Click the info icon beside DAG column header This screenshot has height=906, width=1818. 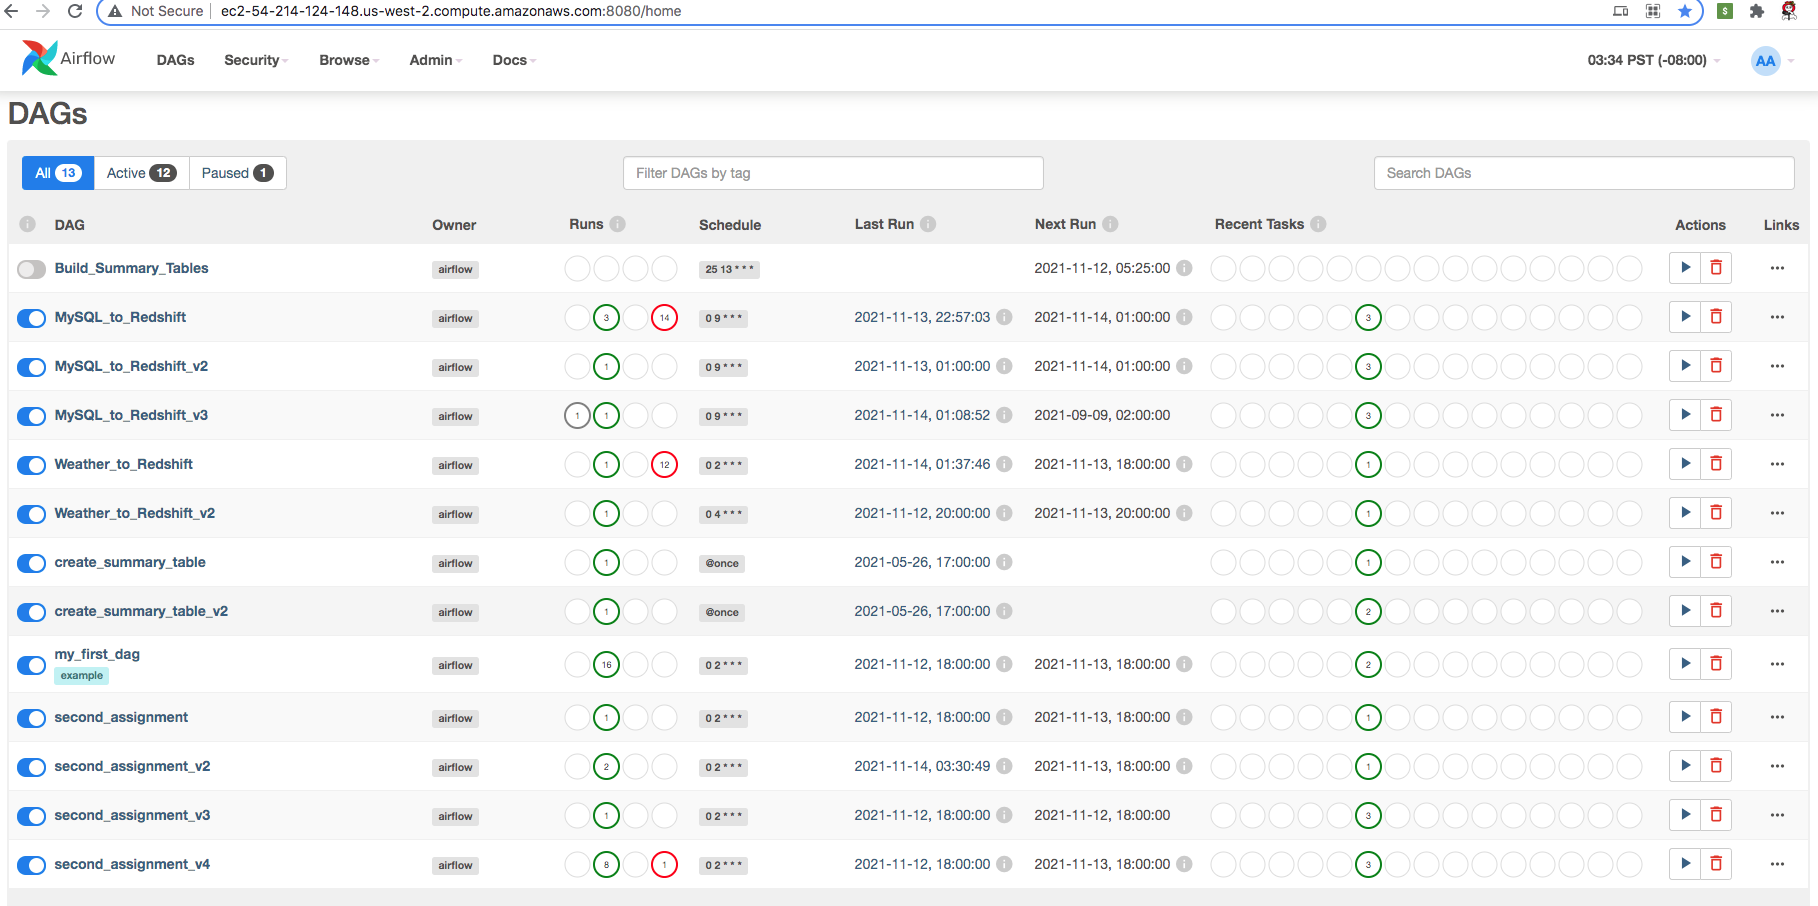28,224
